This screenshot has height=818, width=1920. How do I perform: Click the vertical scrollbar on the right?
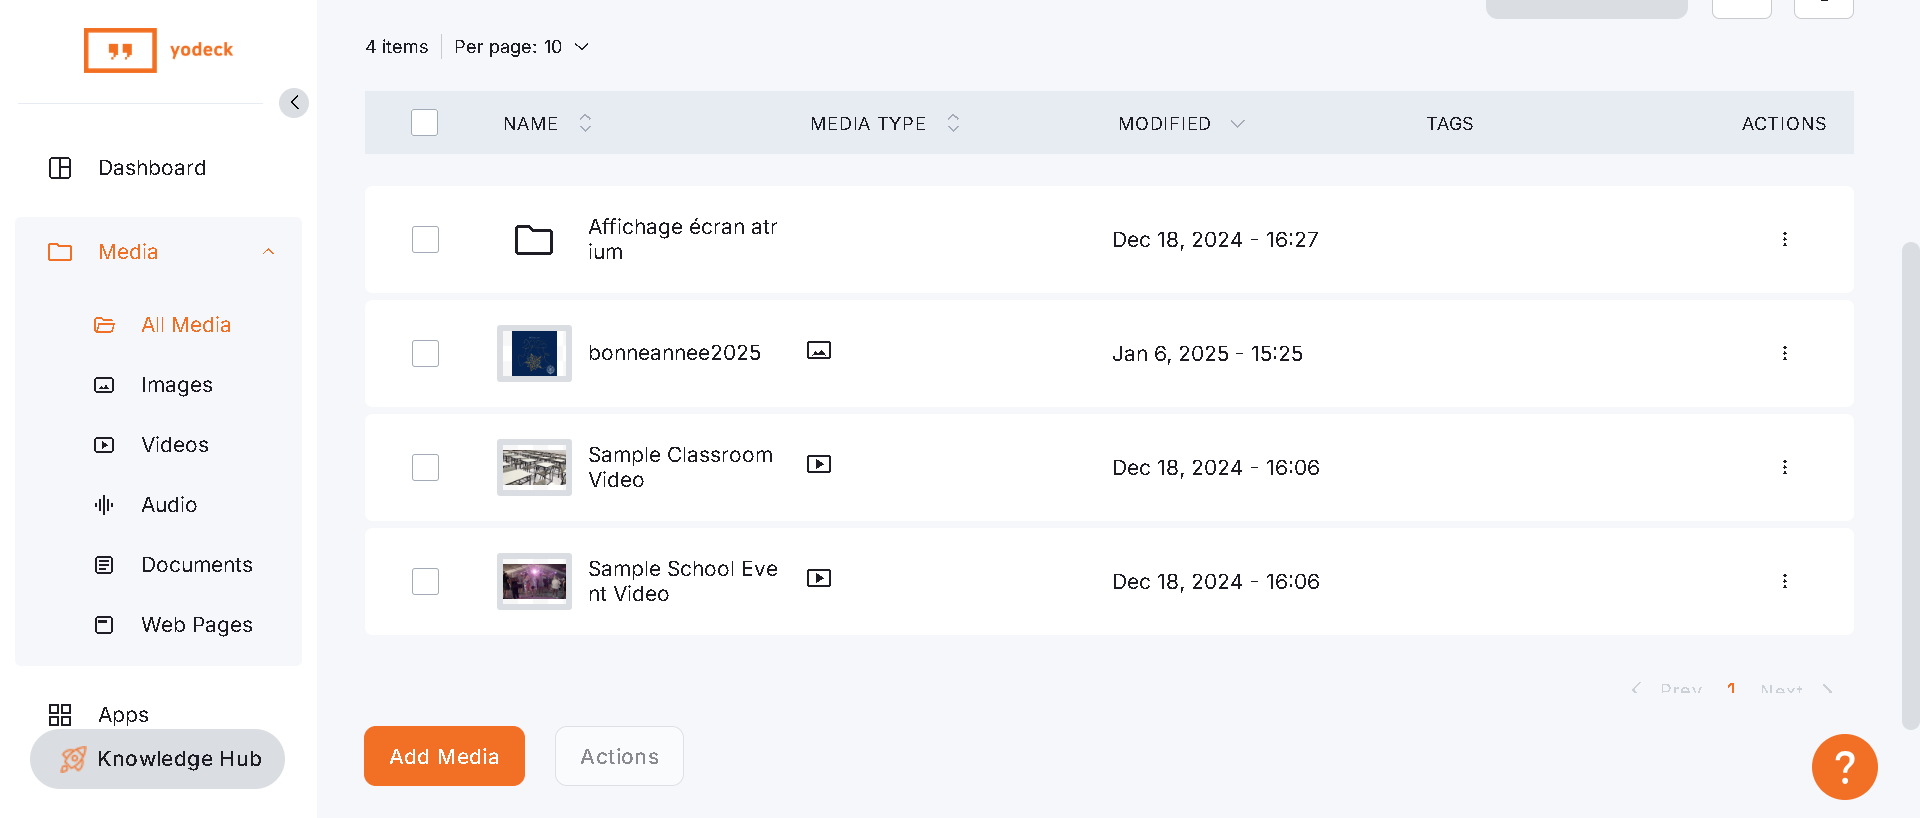click(1910, 485)
